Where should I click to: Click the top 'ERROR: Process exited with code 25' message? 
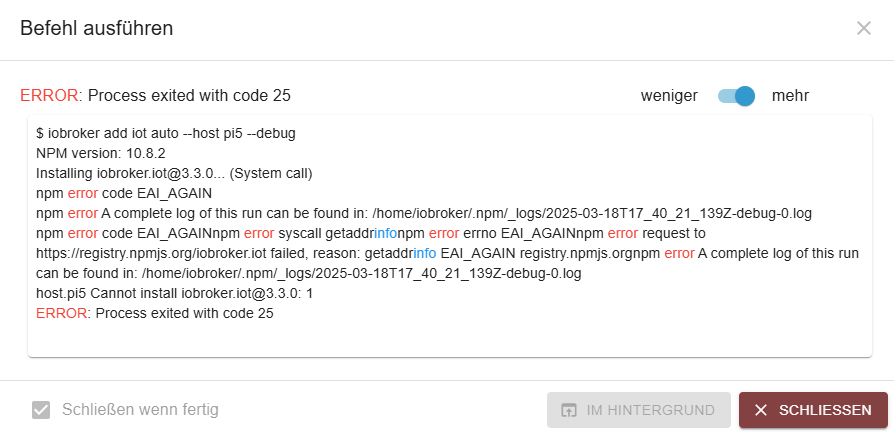(155, 96)
